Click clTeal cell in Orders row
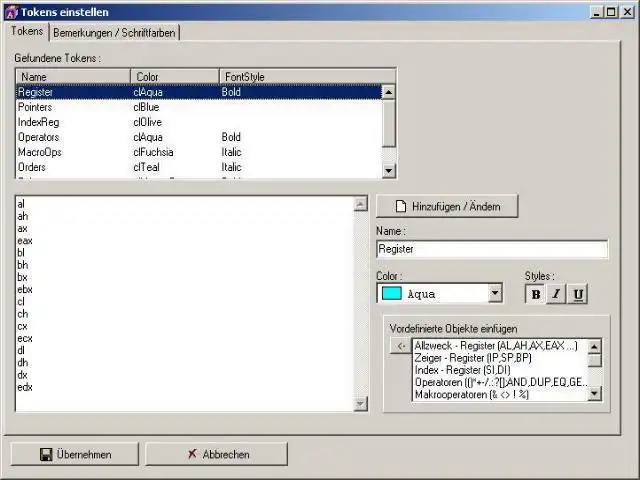This screenshot has width=640, height=480. [146, 167]
